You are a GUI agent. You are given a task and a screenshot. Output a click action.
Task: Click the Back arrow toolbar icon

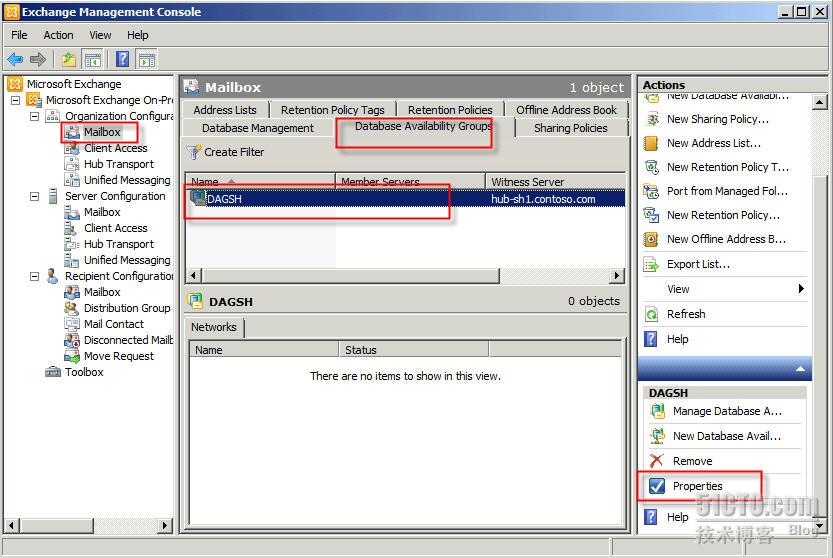[x=15, y=59]
